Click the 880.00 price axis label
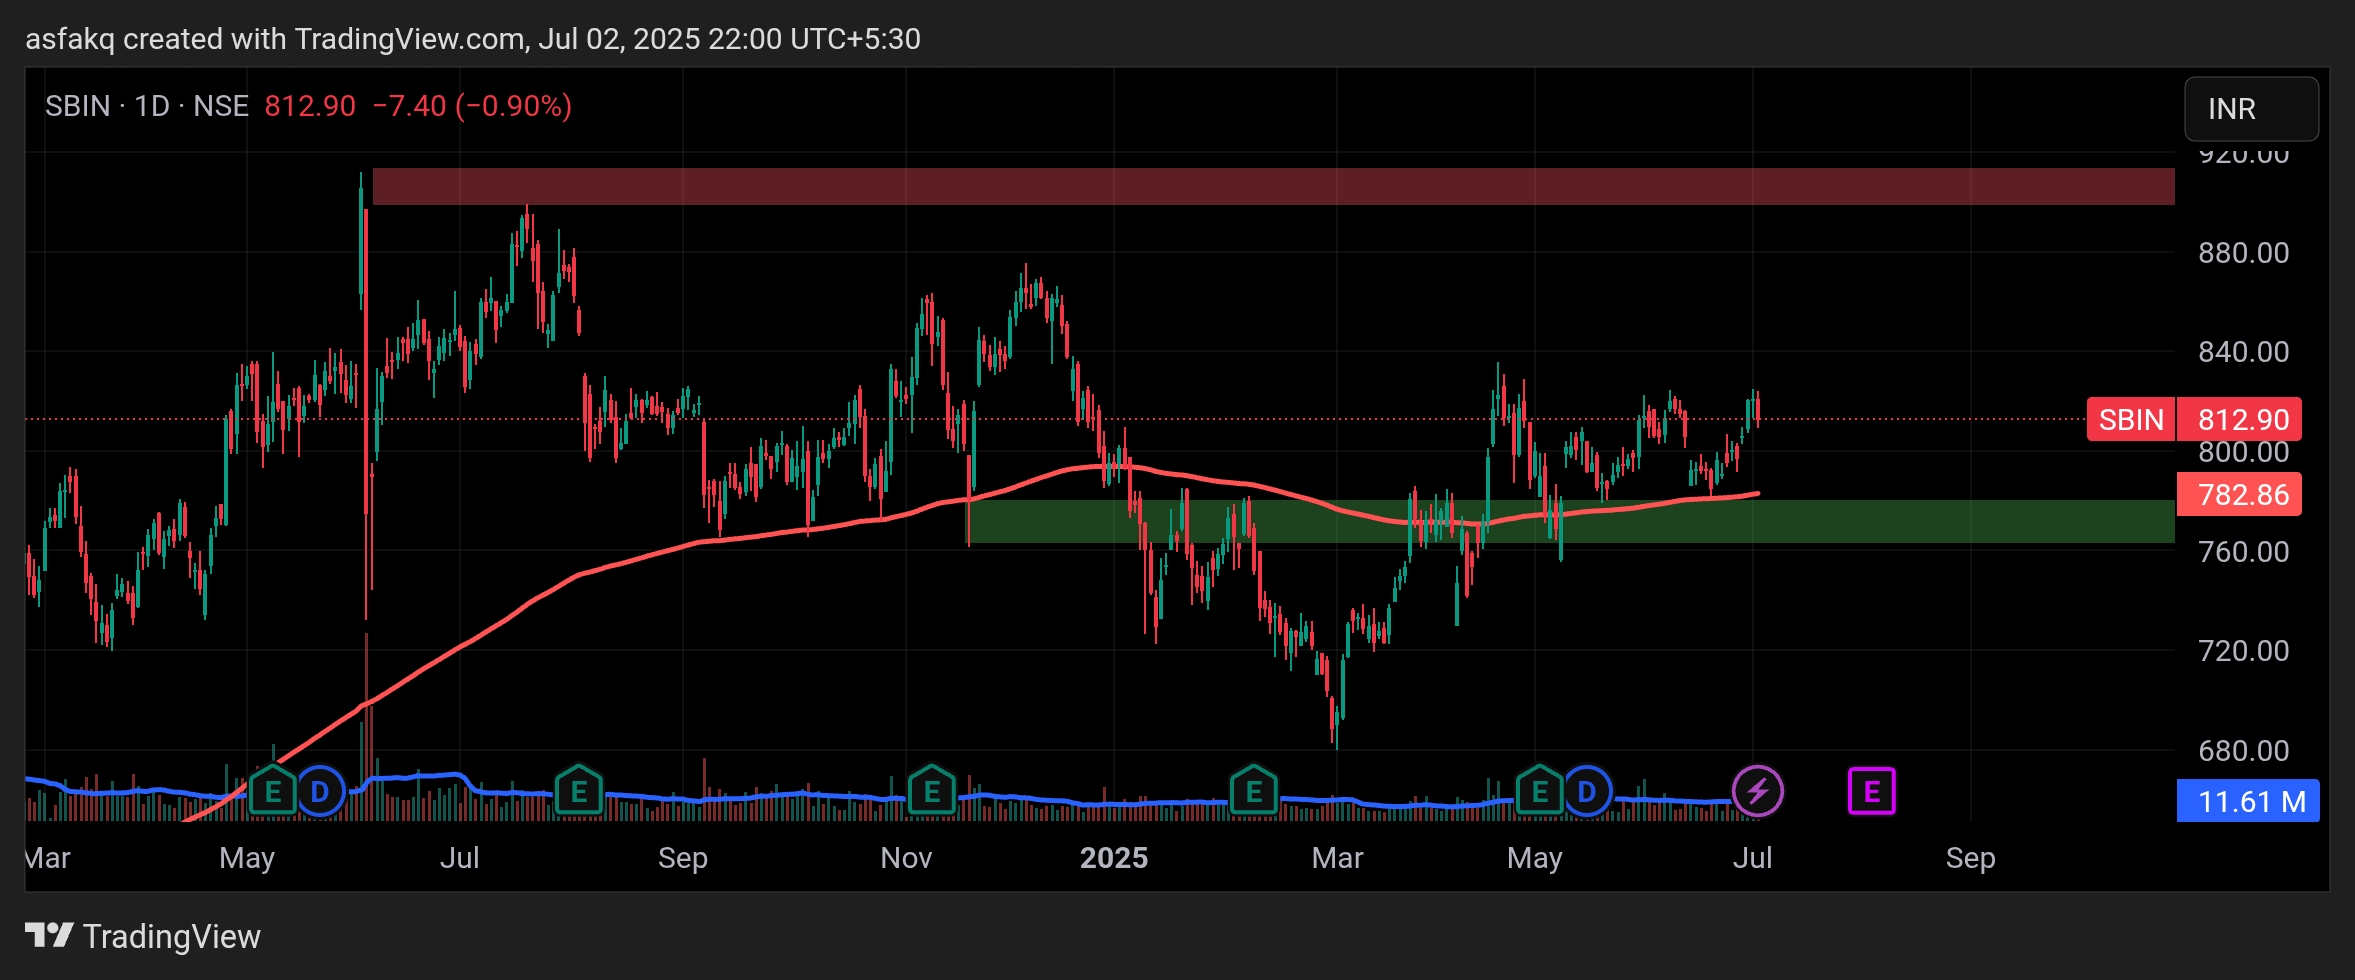Image resolution: width=2355 pixels, height=980 pixels. pos(2243,253)
